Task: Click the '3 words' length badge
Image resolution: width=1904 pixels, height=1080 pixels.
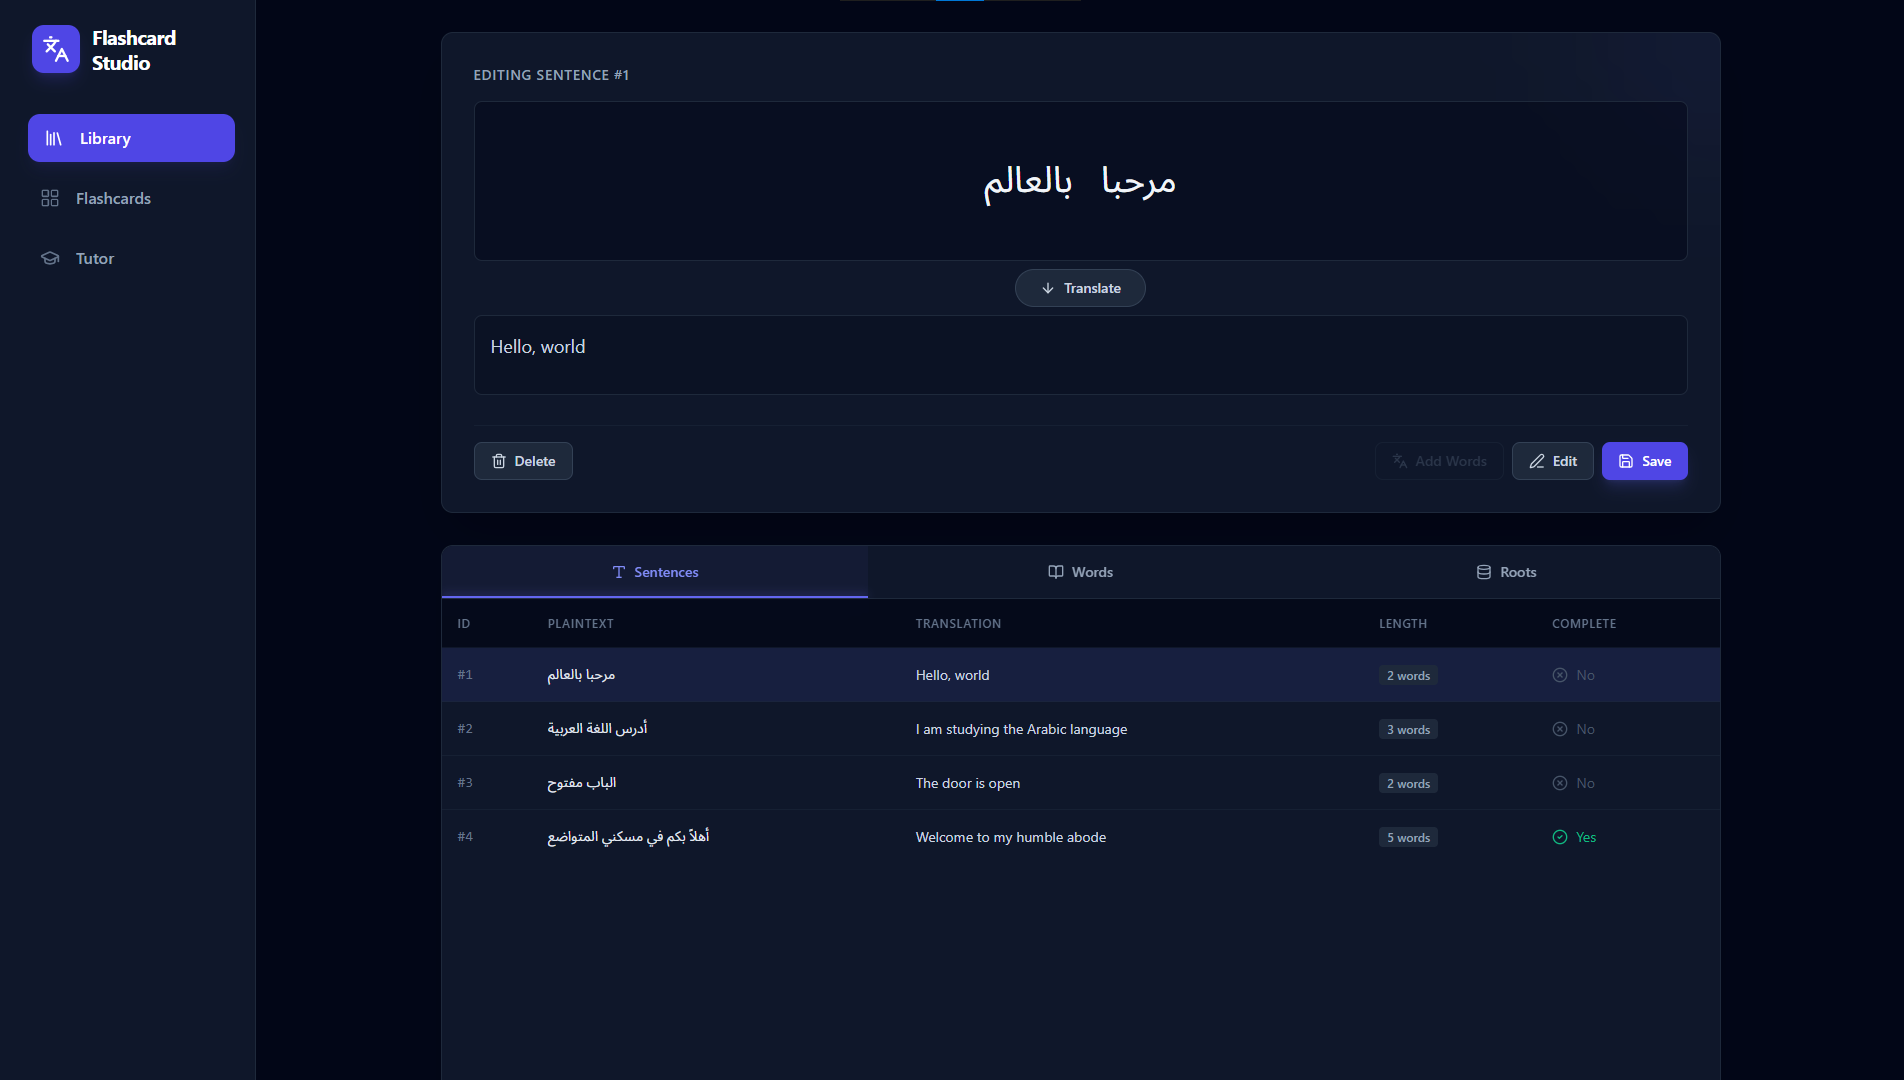Action: pos(1408,729)
